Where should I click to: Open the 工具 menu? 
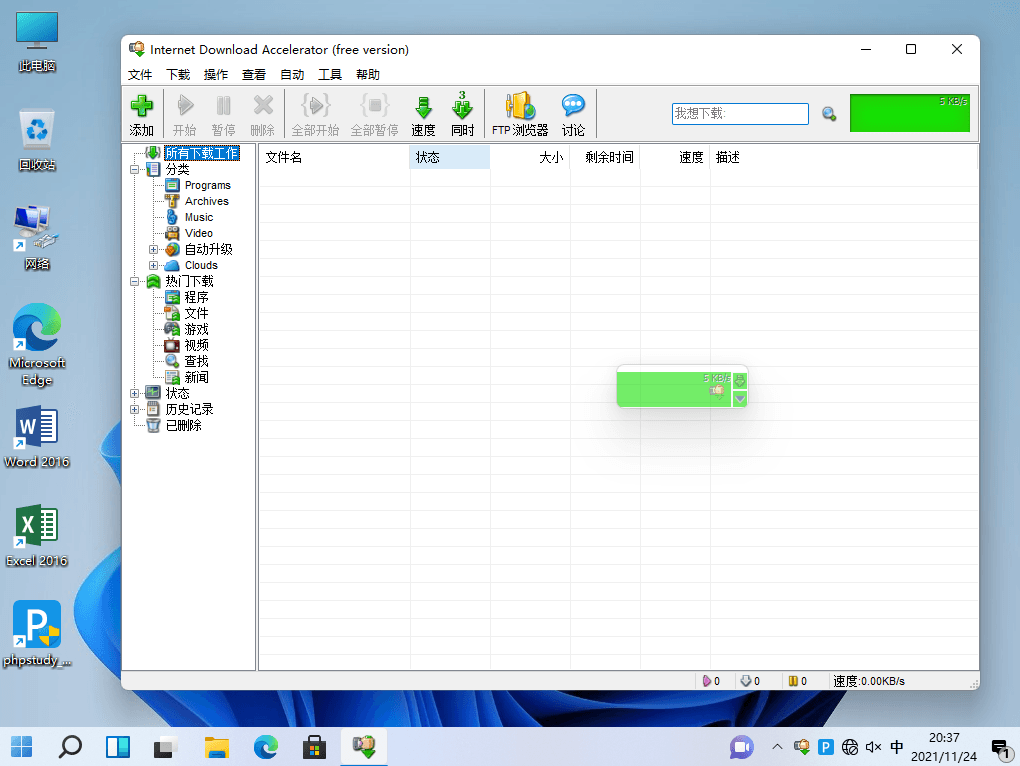330,75
